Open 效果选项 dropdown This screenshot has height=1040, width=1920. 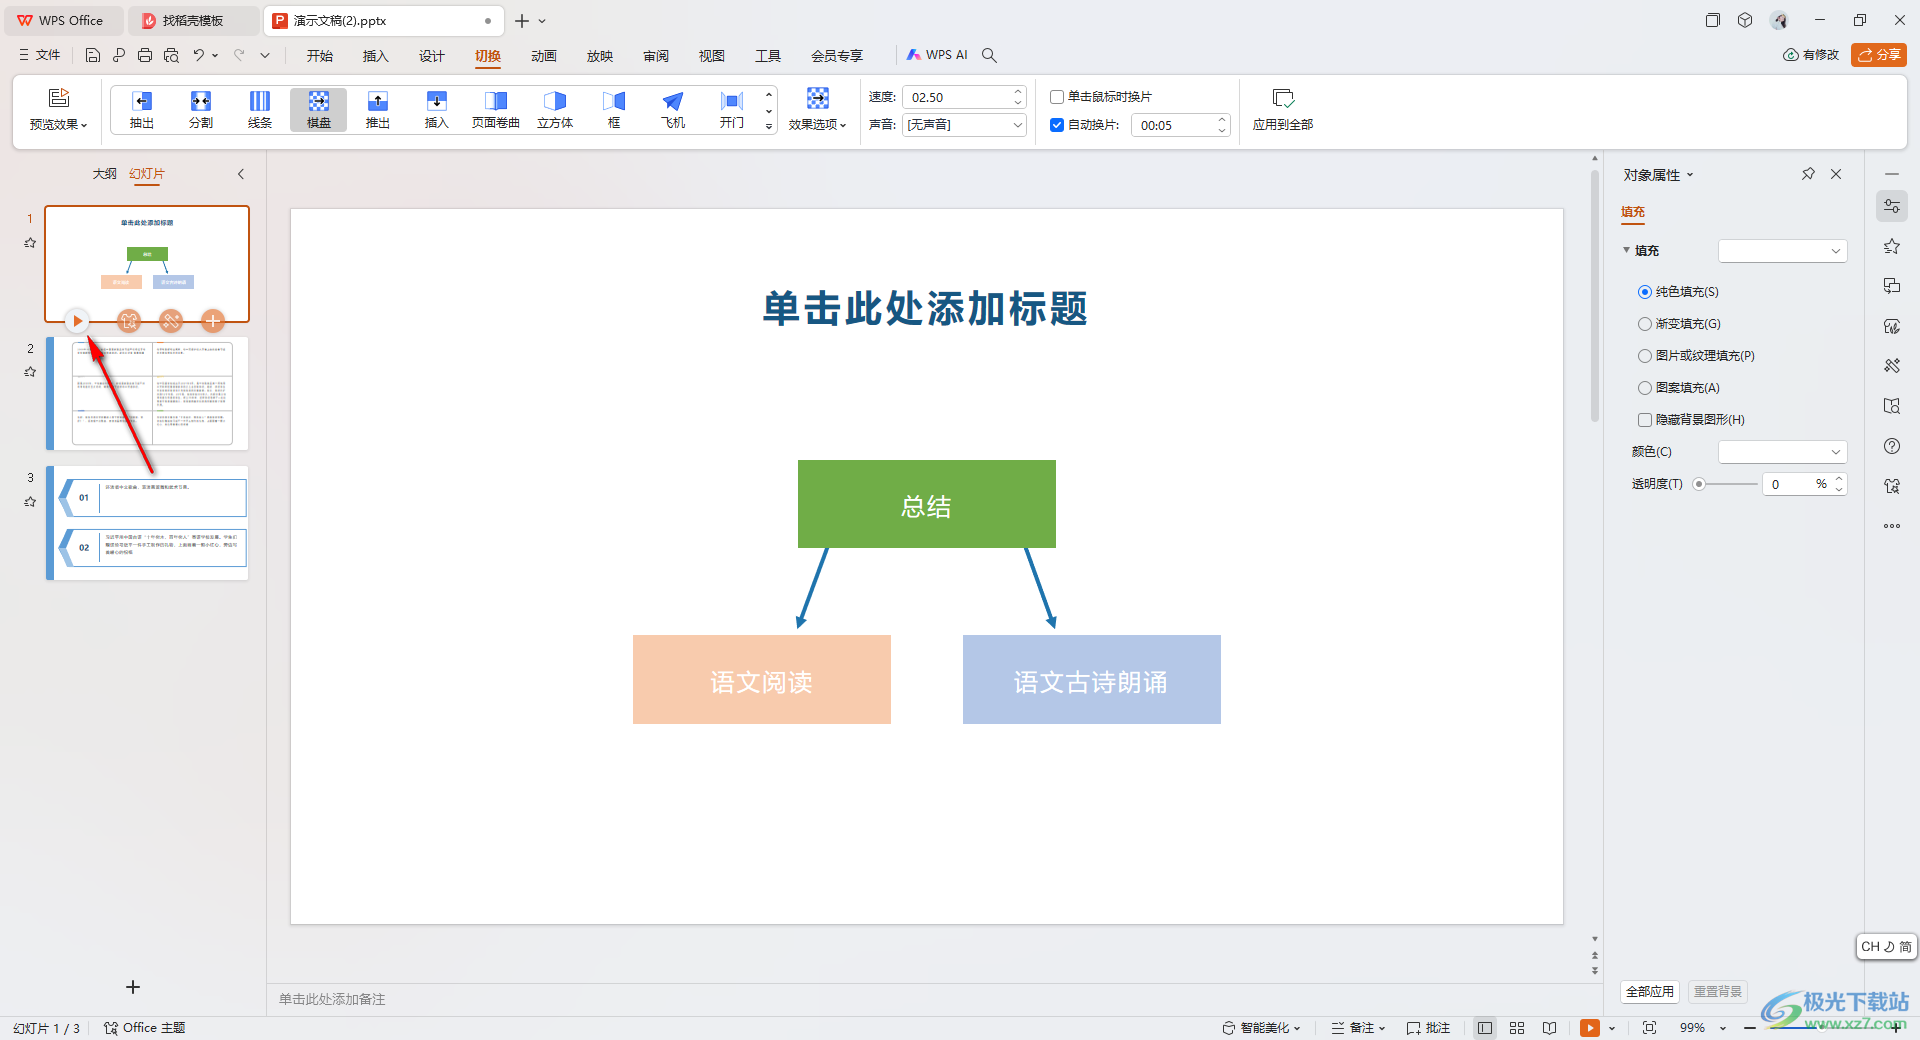818,110
